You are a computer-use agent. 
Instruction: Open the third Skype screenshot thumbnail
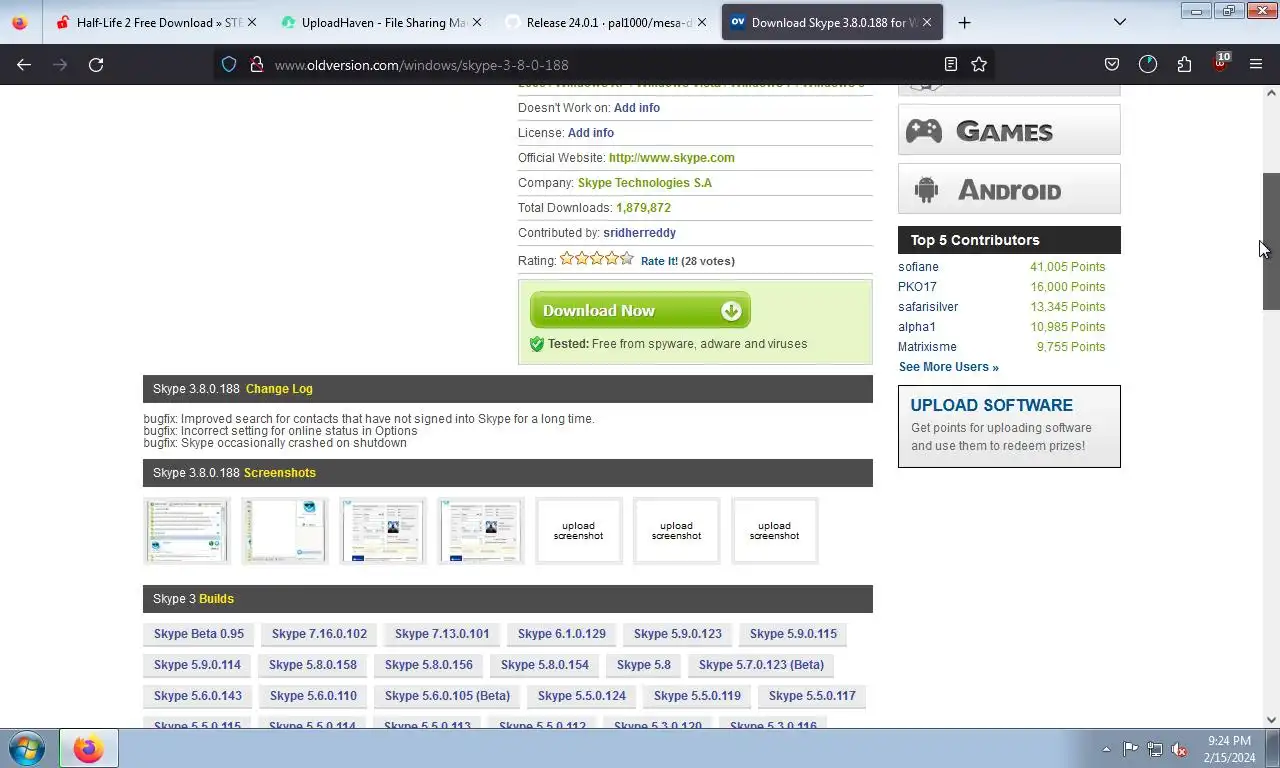coord(383,531)
